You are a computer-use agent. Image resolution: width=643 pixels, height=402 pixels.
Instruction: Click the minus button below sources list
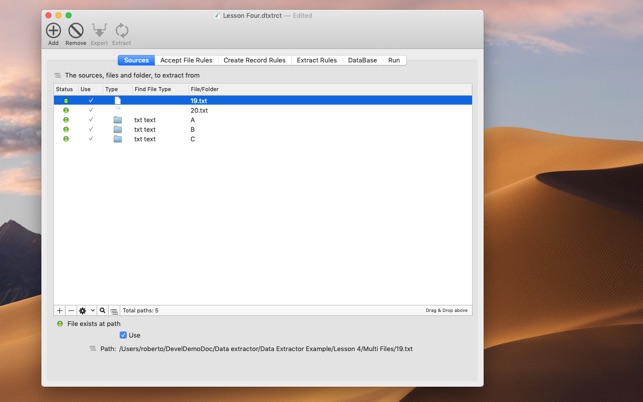pos(71,311)
